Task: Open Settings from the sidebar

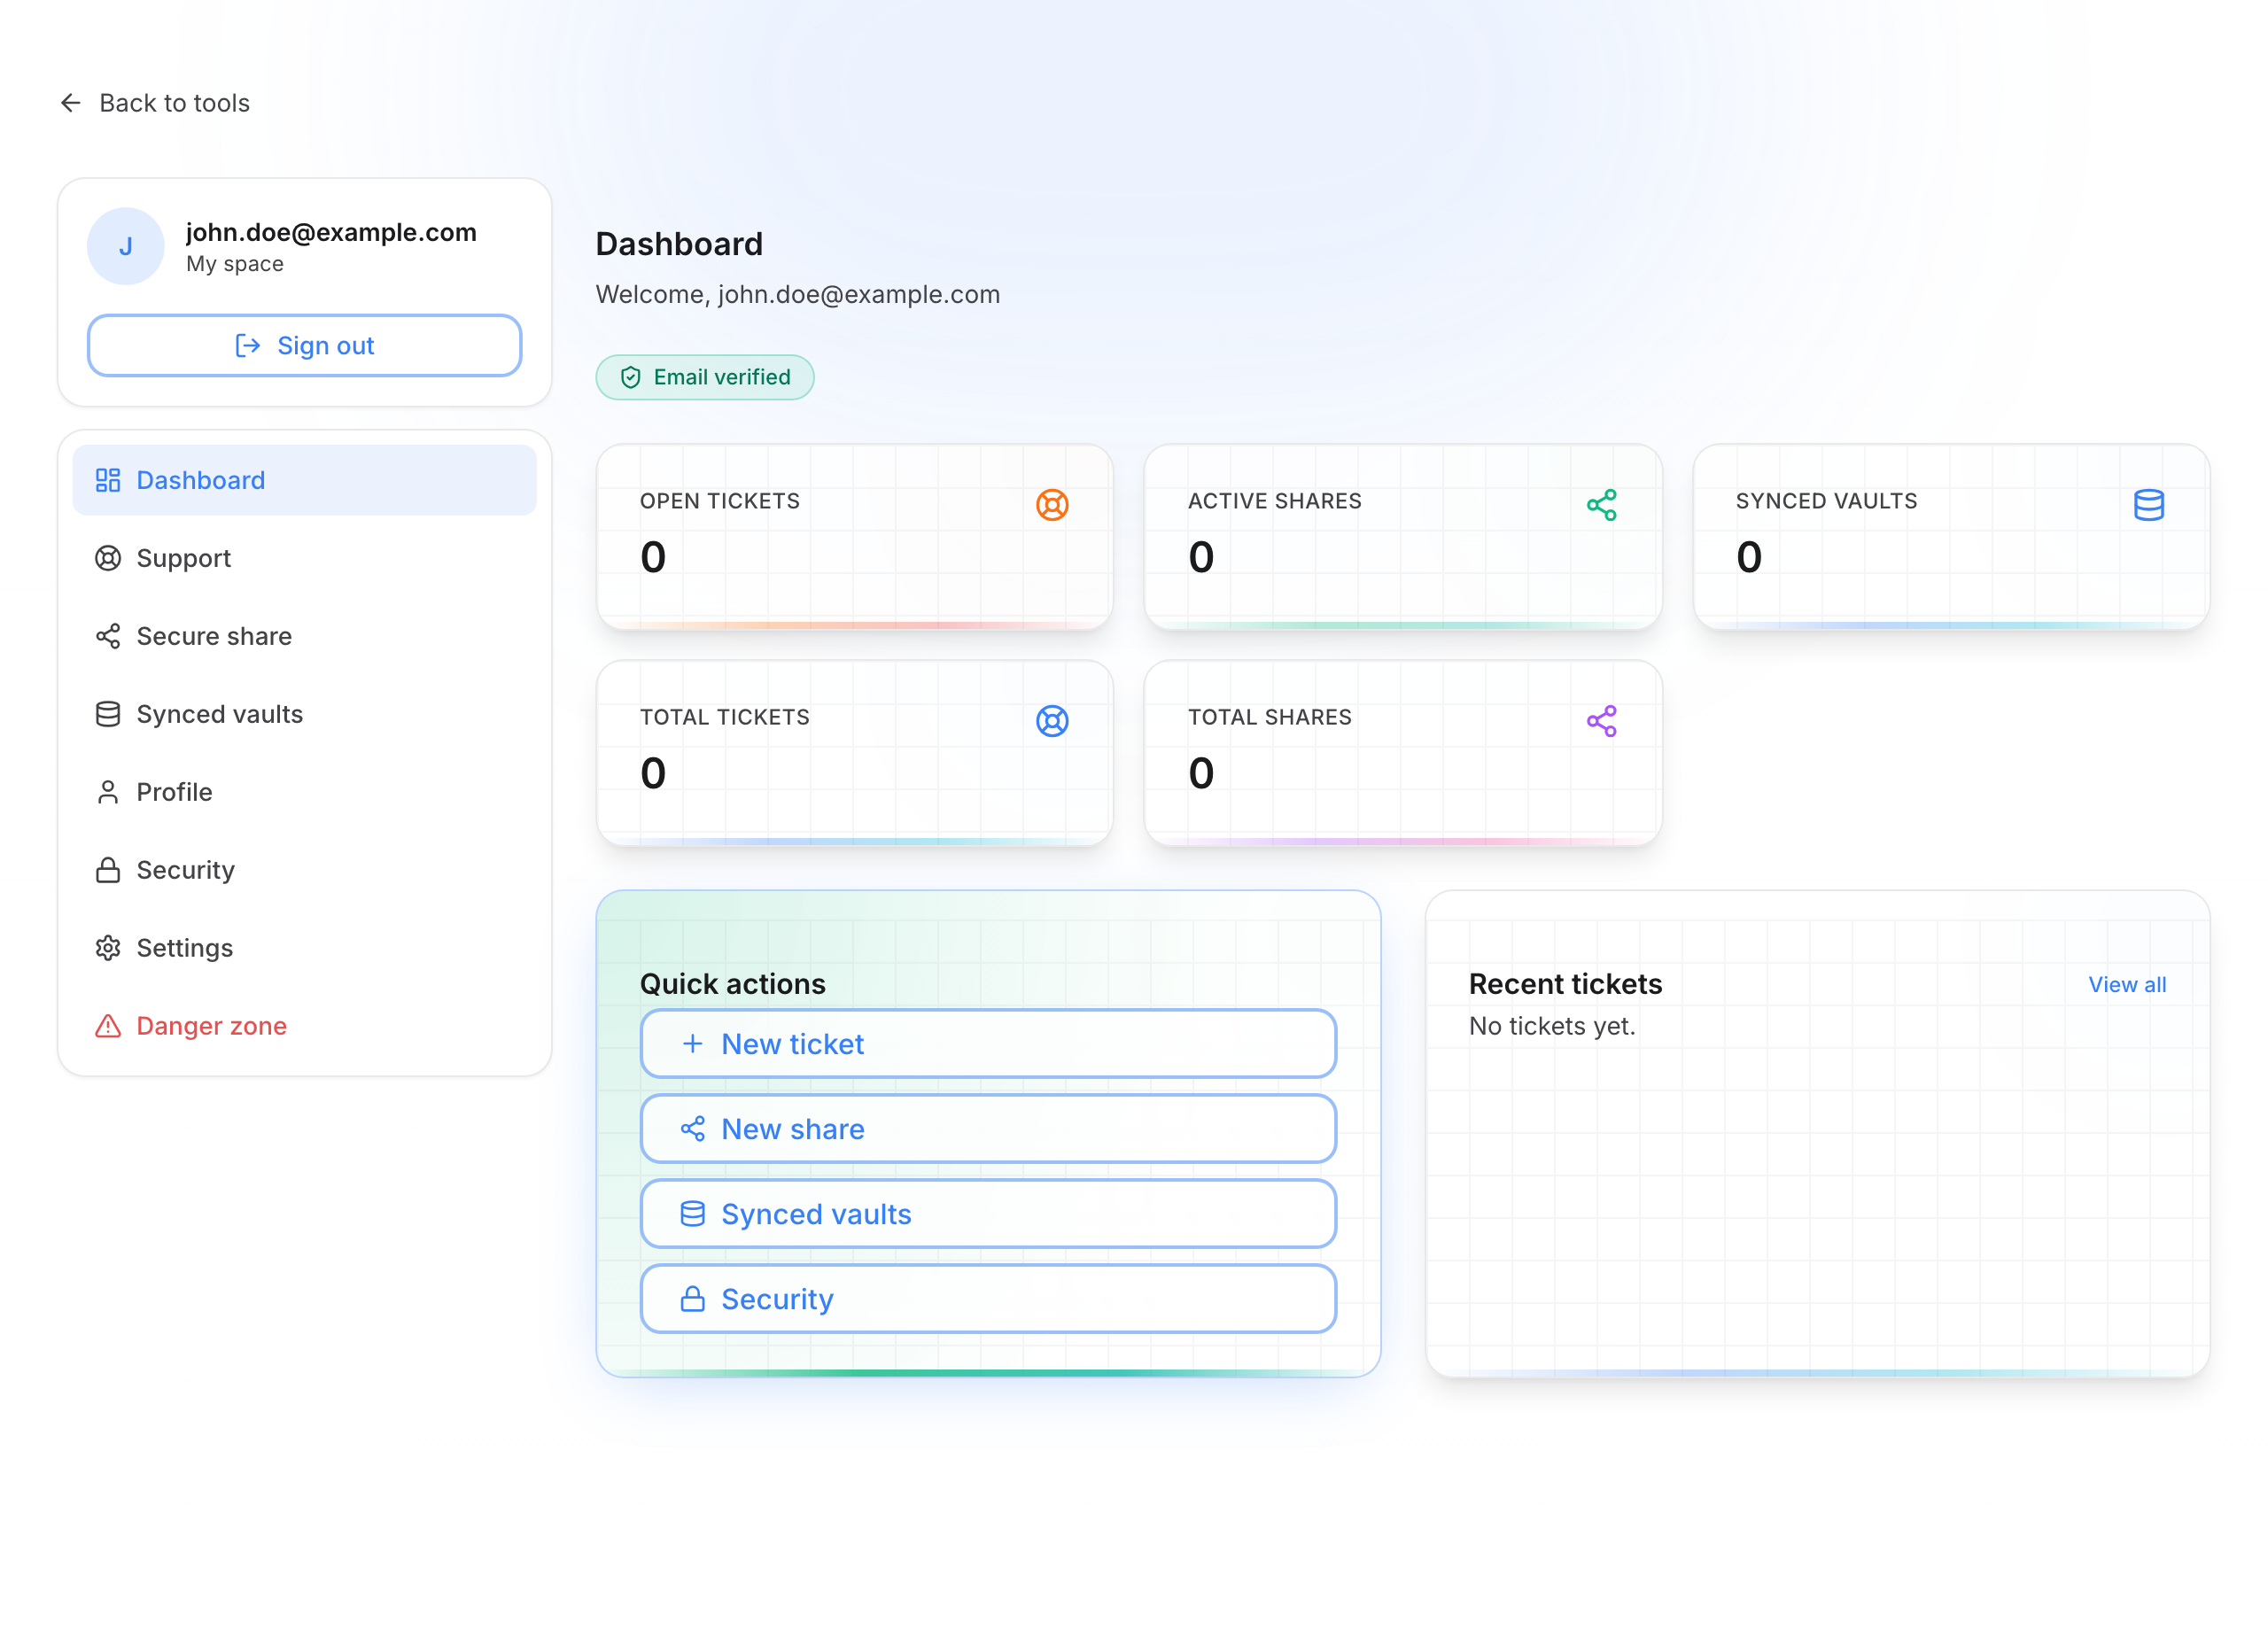Action: pos(305,948)
